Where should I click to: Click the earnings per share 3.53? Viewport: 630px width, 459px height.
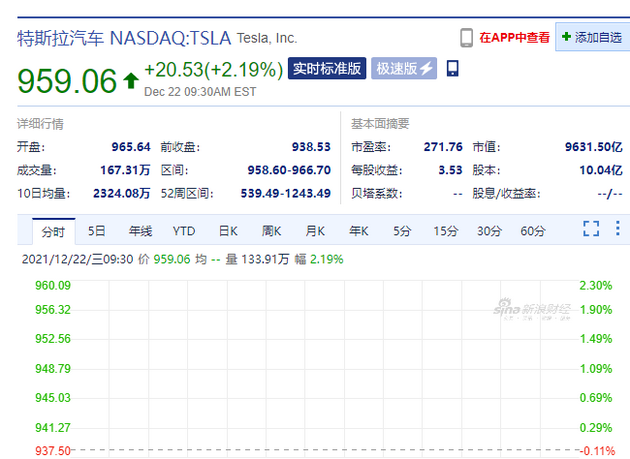click(x=450, y=170)
